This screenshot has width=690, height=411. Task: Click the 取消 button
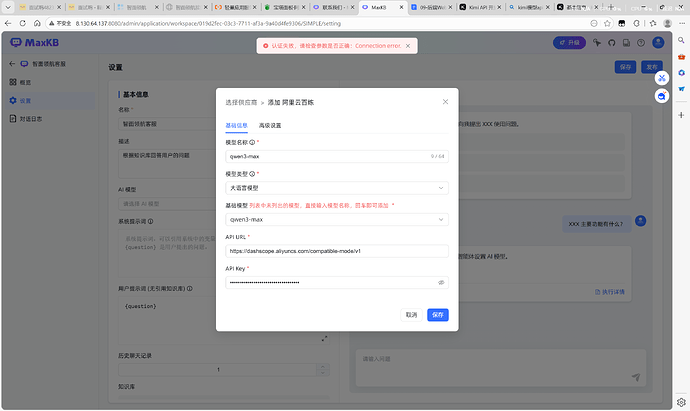tap(410, 314)
